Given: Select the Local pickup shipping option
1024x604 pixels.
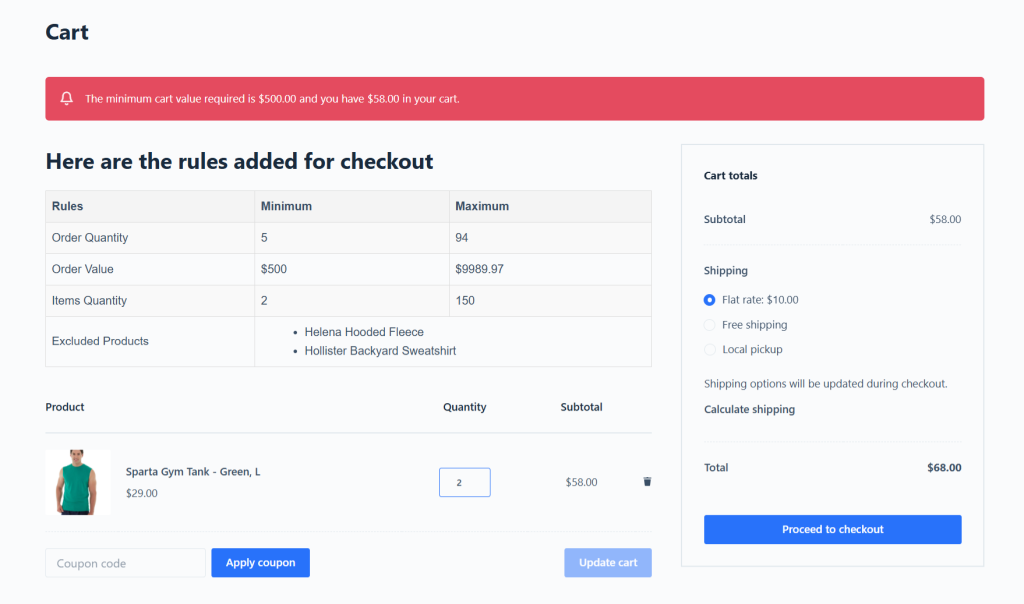Looking at the screenshot, I should coord(710,350).
